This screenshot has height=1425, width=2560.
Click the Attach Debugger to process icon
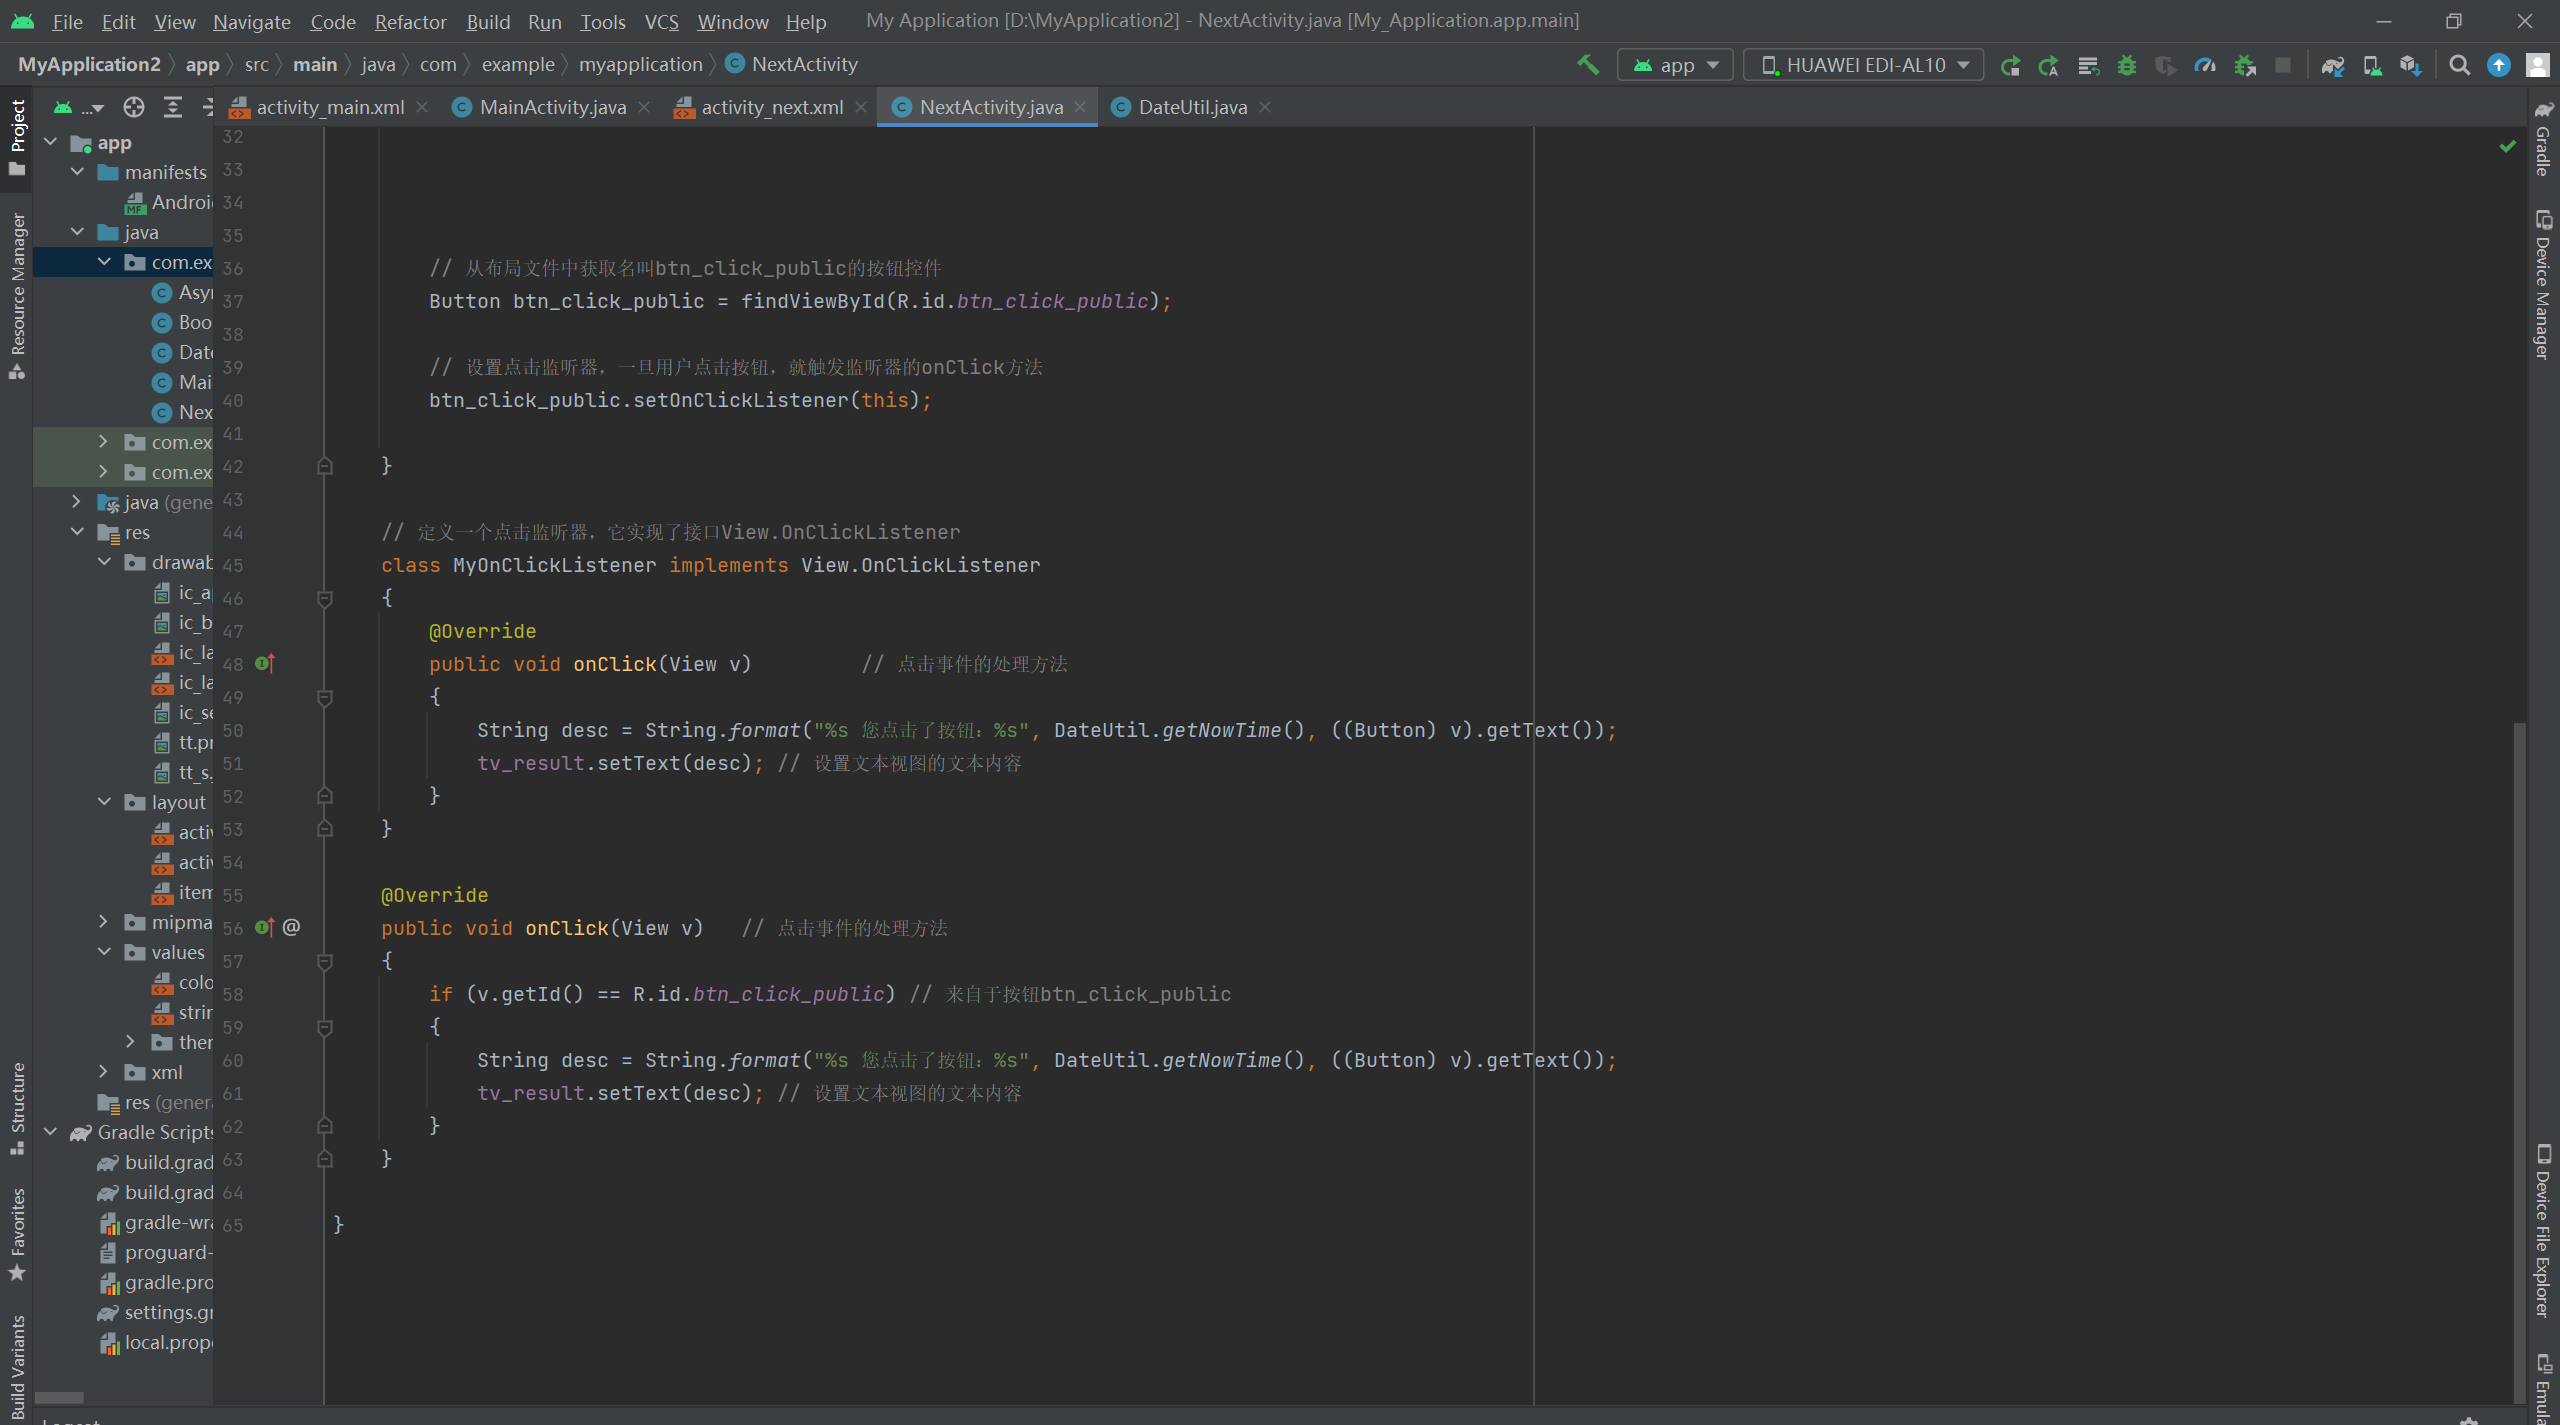(2245, 65)
